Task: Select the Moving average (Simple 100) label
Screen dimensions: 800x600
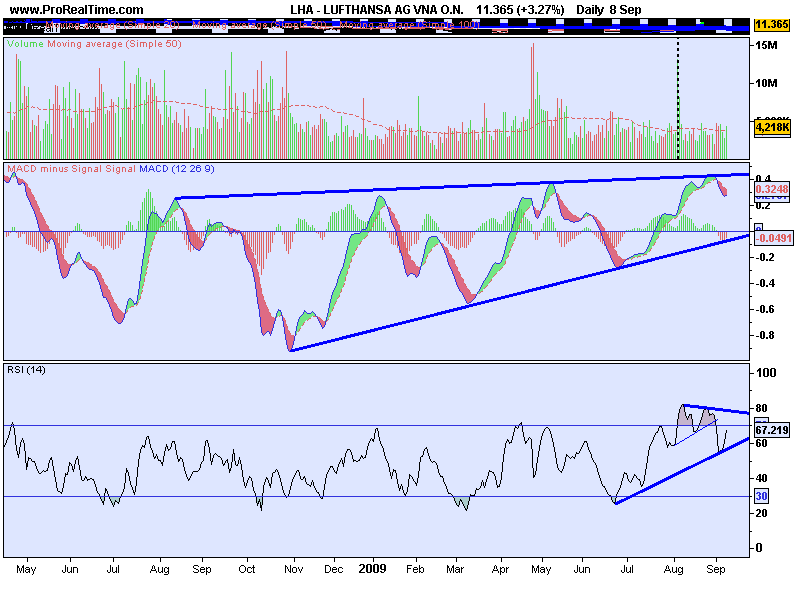Action: click(410, 24)
